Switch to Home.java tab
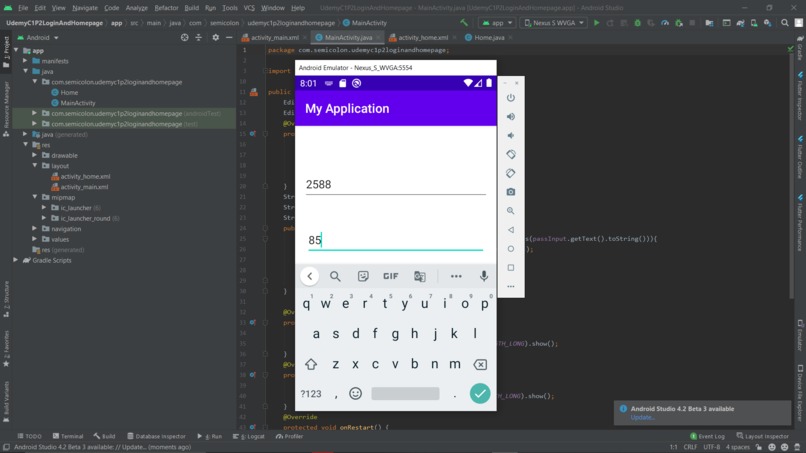Screen dimensions: 806x453 (489, 38)
